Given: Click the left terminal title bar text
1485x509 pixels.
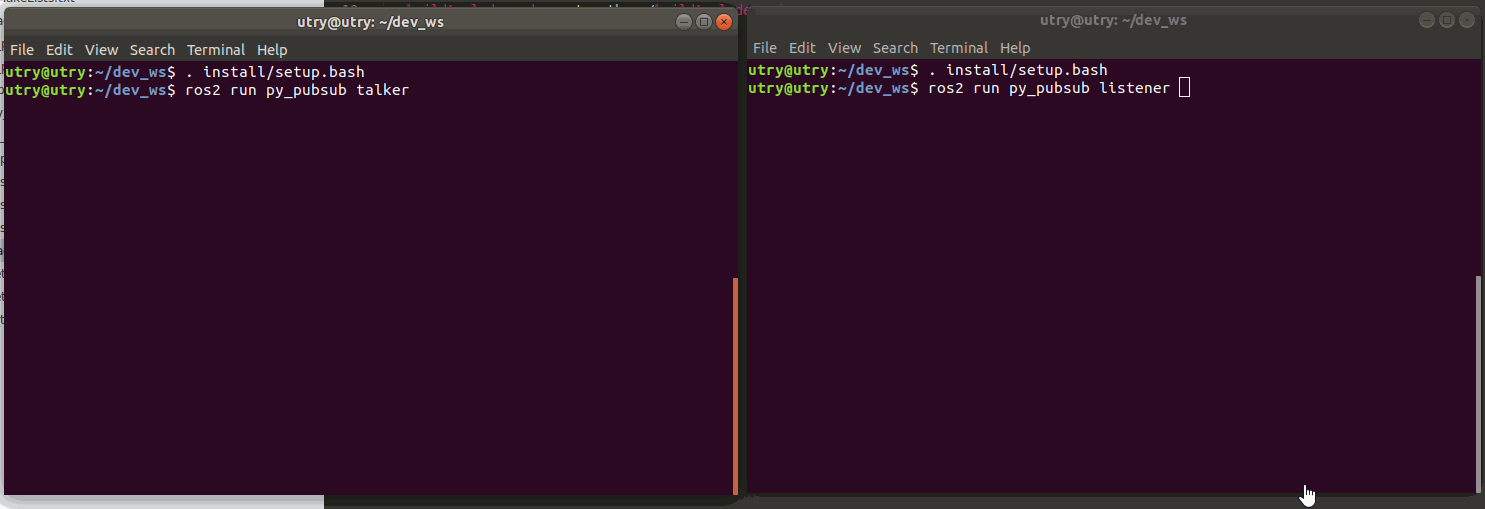Looking at the screenshot, I should pyautogui.click(x=370, y=22).
